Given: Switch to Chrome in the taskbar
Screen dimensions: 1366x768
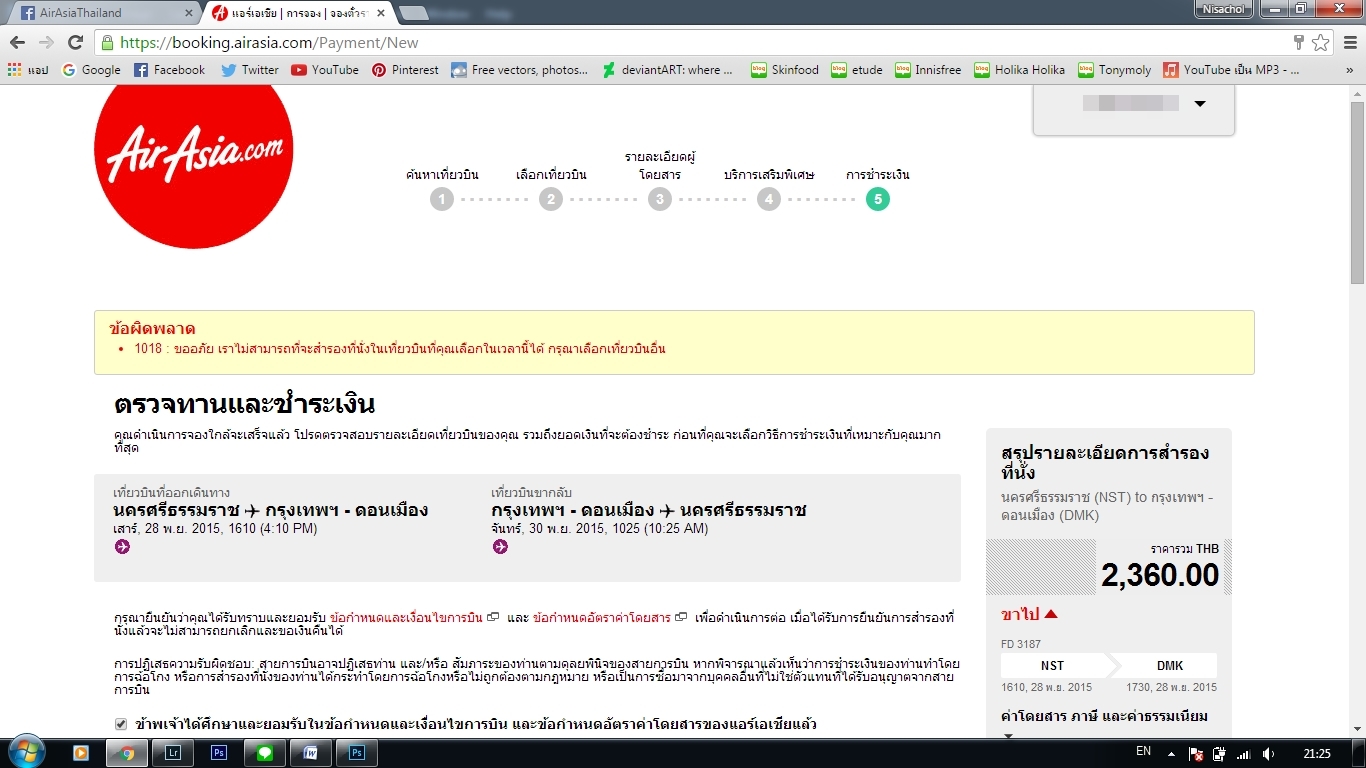Looking at the screenshot, I should coord(127,753).
